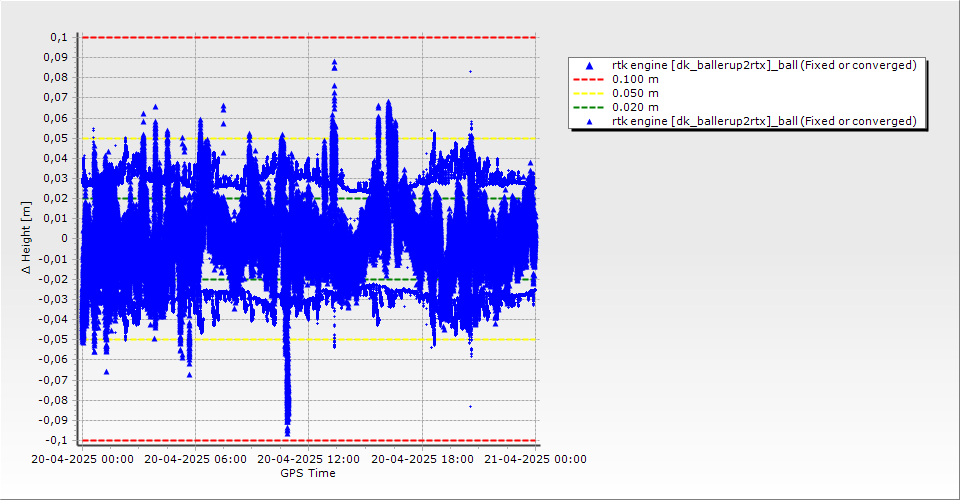Click the "Δ Height [m]" axis title

coord(26,237)
